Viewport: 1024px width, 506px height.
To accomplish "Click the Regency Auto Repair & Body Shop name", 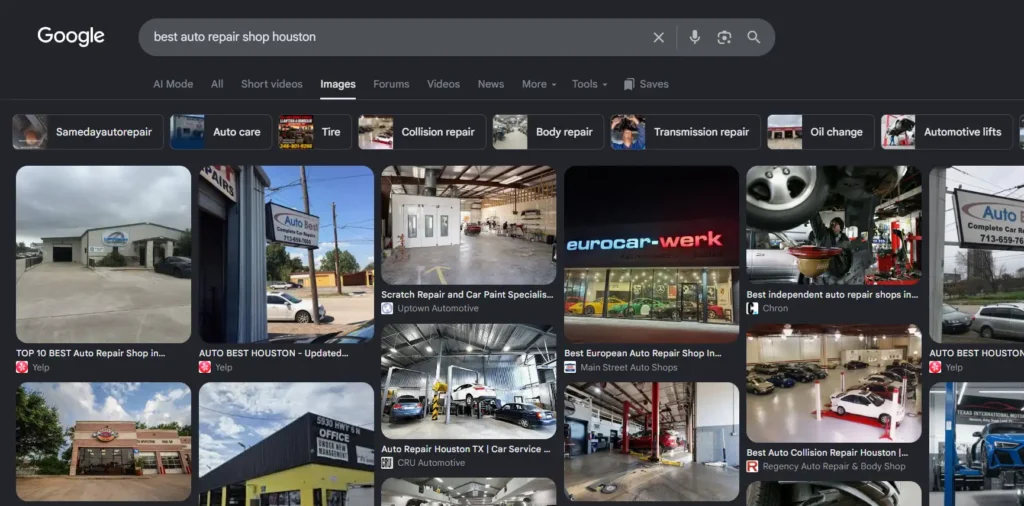I will (834, 466).
